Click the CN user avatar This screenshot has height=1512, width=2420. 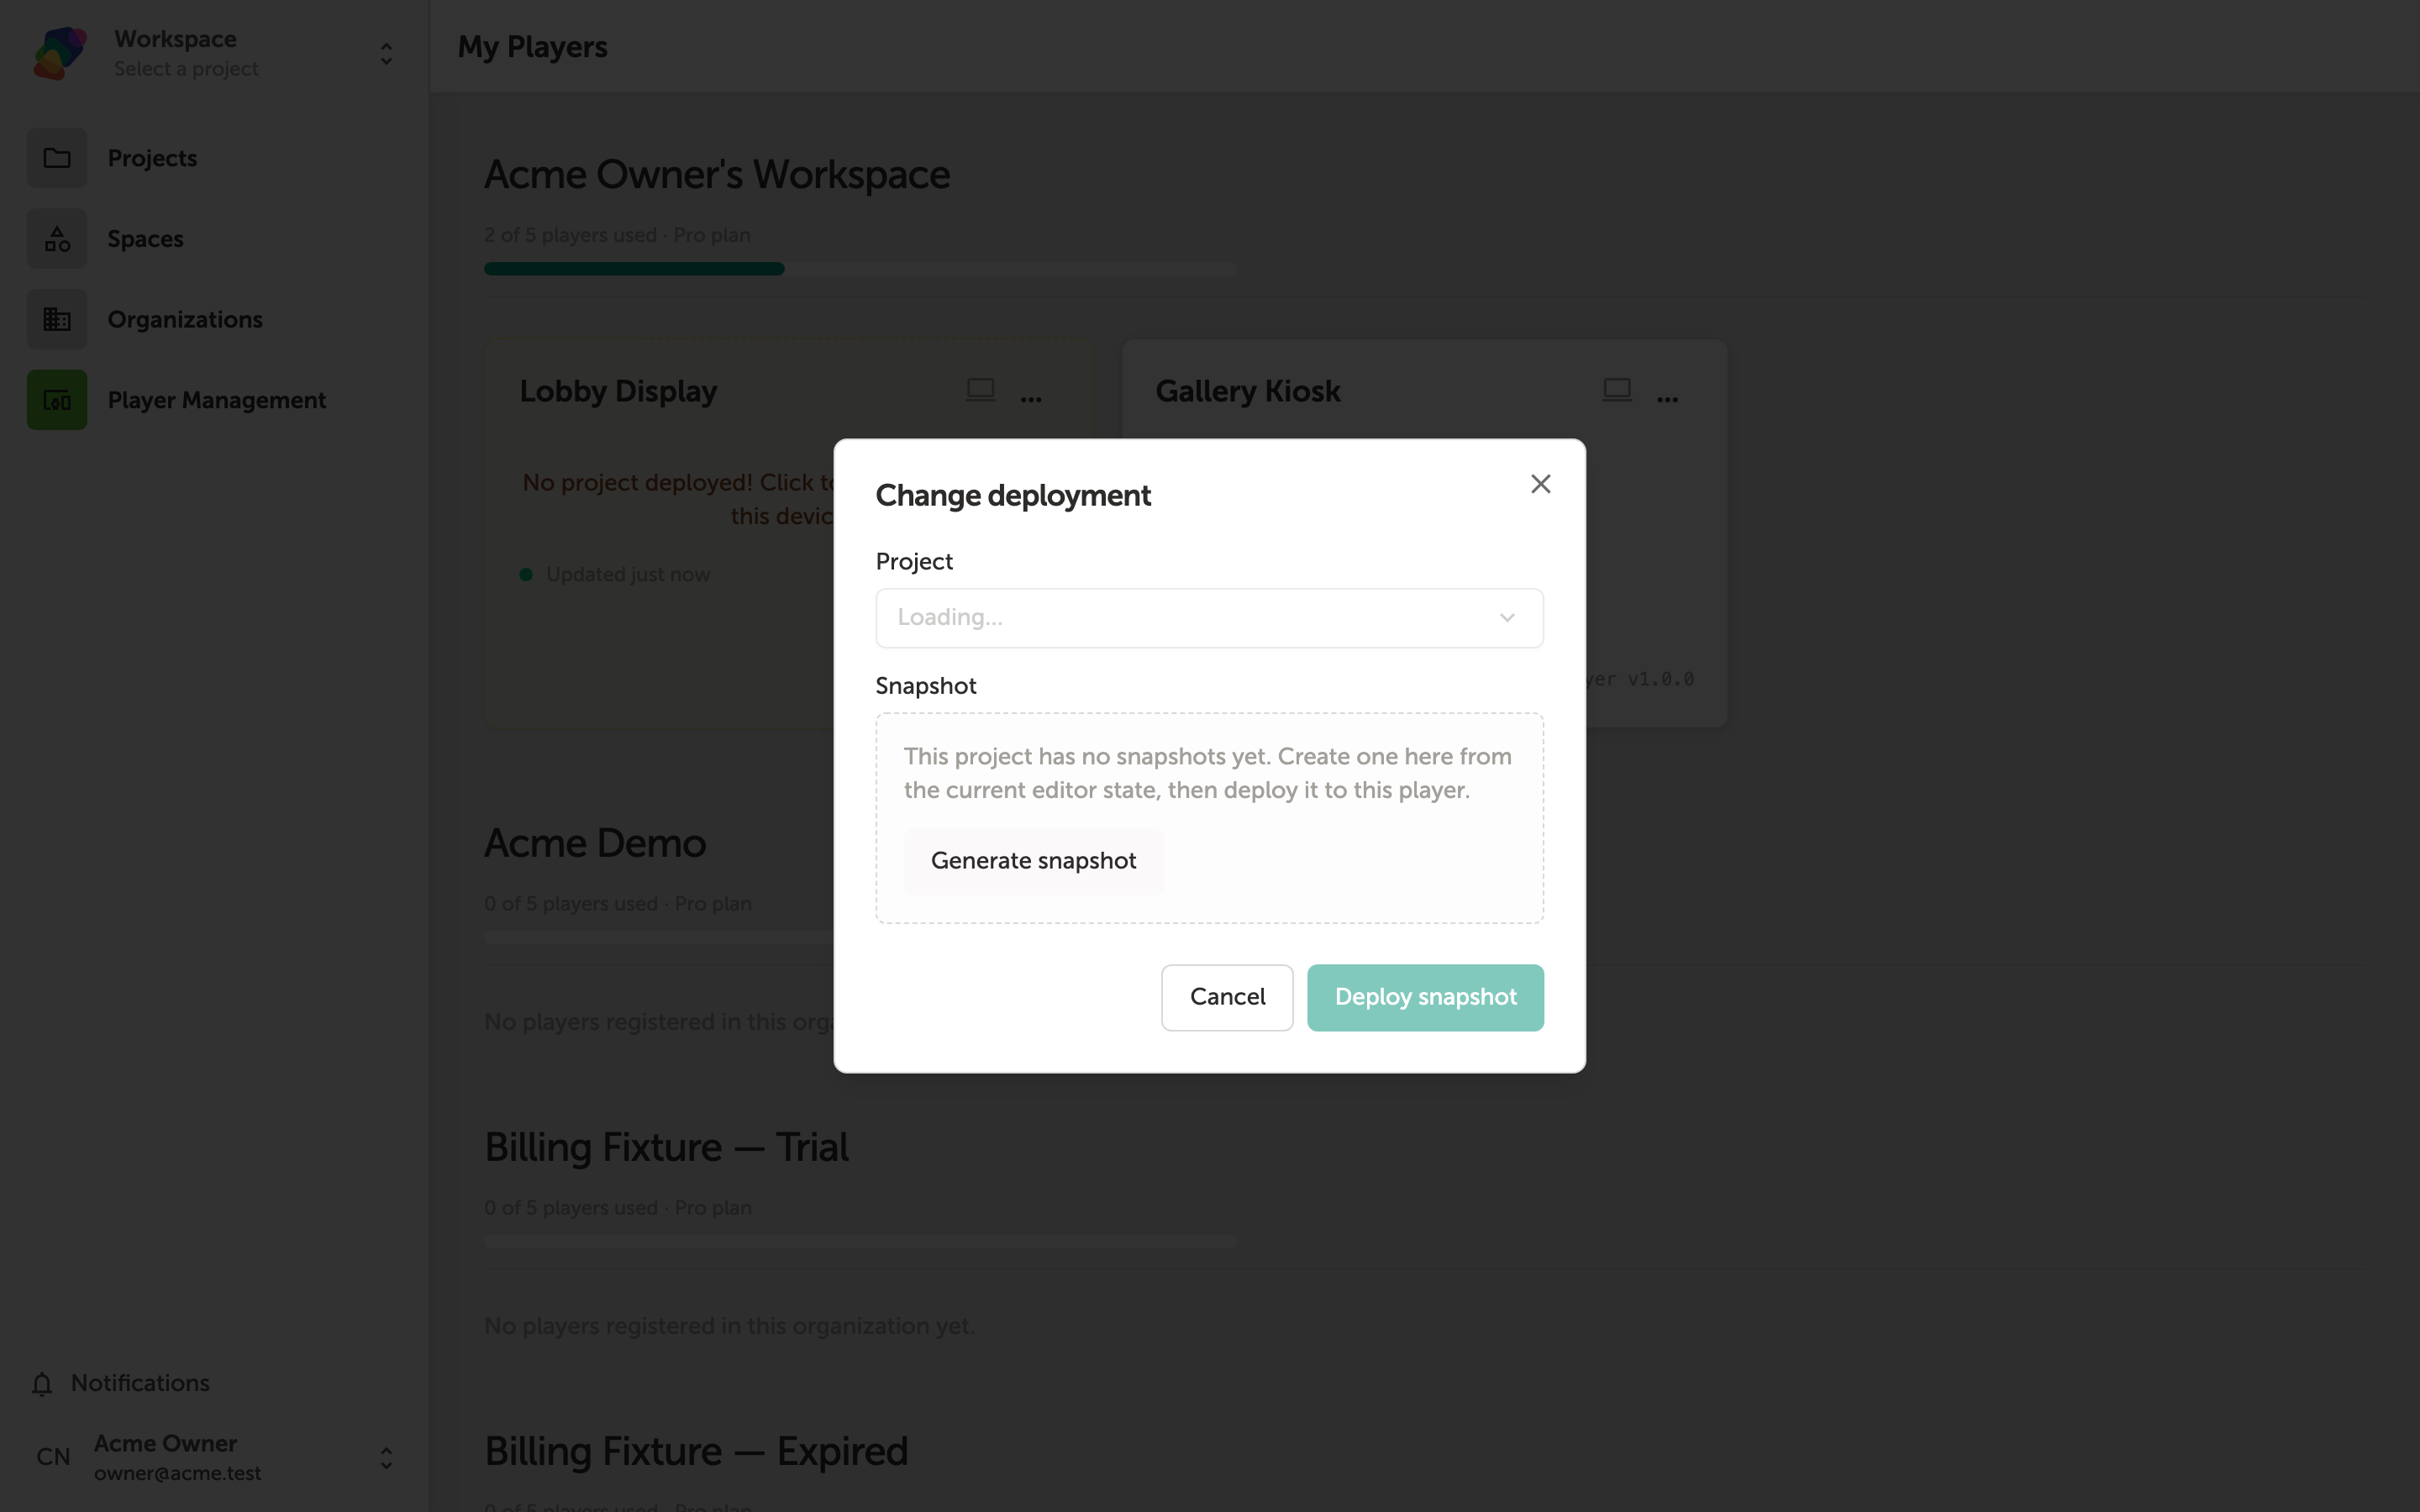pyautogui.click(x=53, y=1457)
